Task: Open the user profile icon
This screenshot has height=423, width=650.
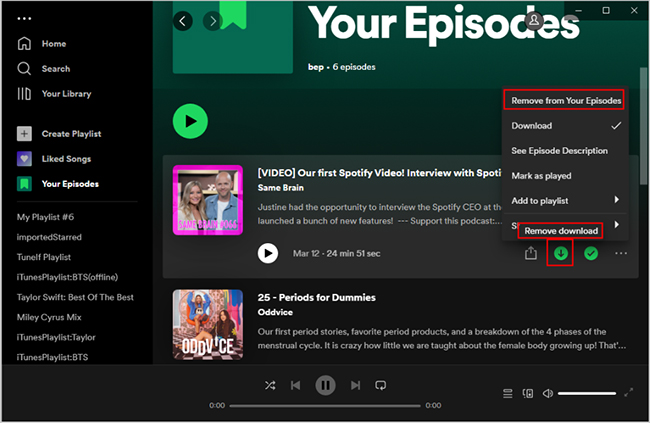Action: point(534,20)
